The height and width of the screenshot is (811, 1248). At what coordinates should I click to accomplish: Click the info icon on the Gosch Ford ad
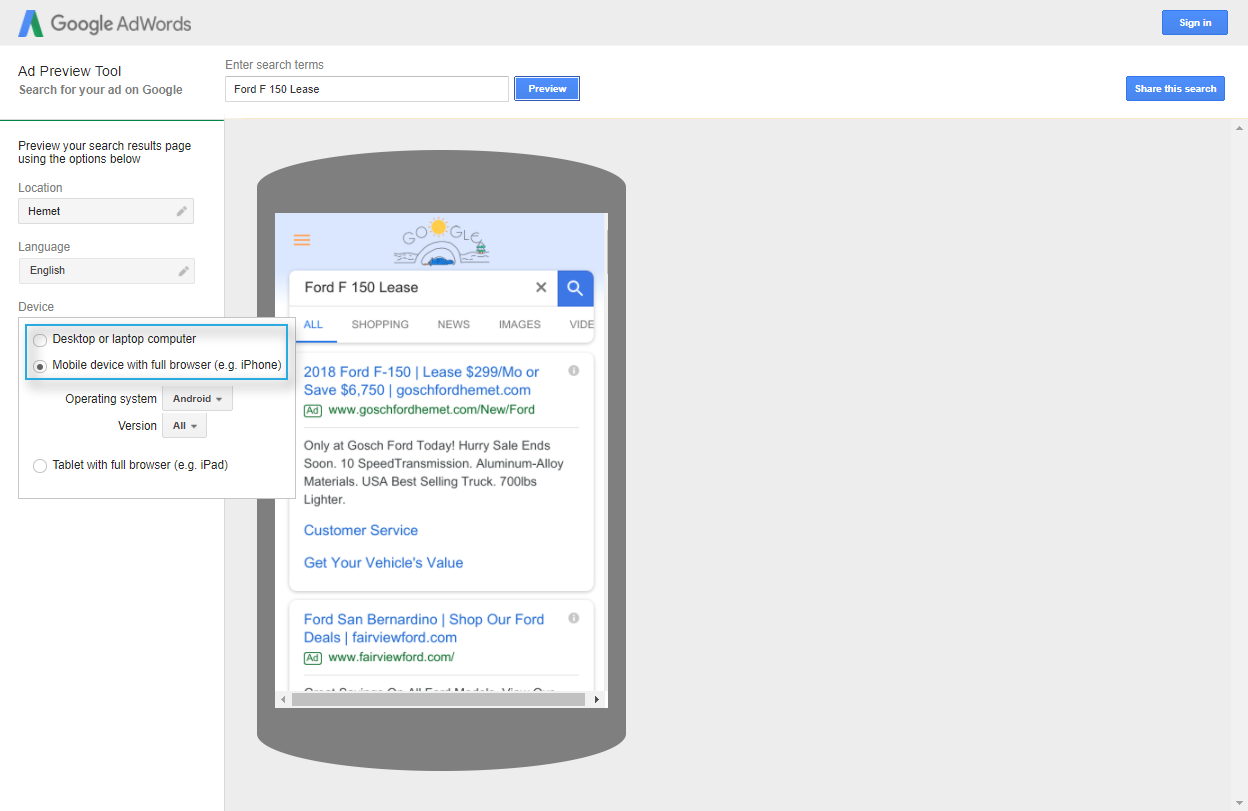tap(573, 370)
